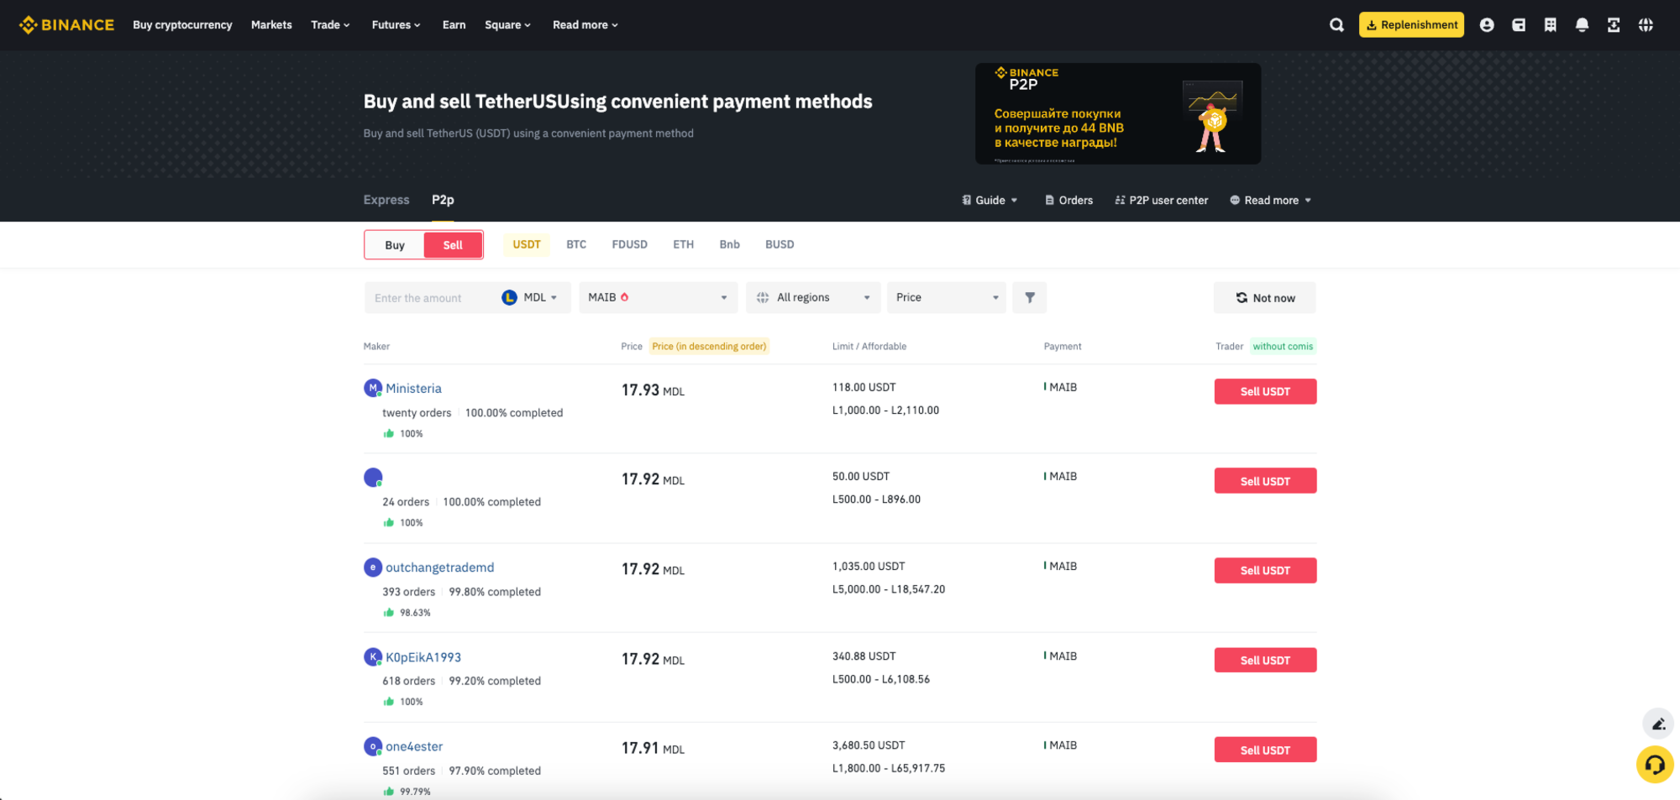Click Sell USDT for outchangetrademd

tap(1265, 570)
